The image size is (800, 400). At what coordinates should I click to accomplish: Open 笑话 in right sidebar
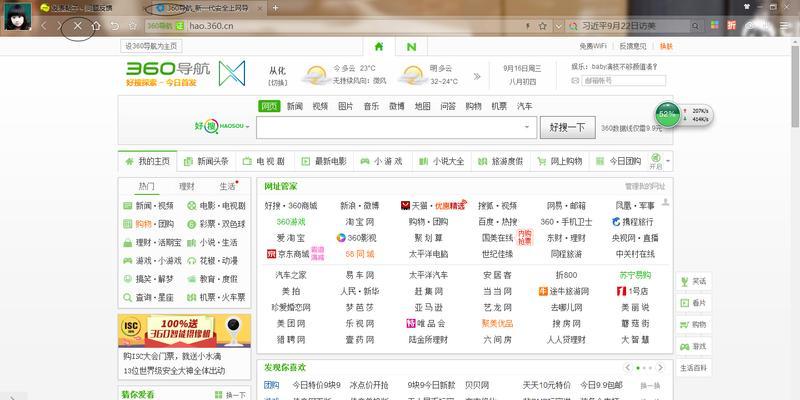694,281
